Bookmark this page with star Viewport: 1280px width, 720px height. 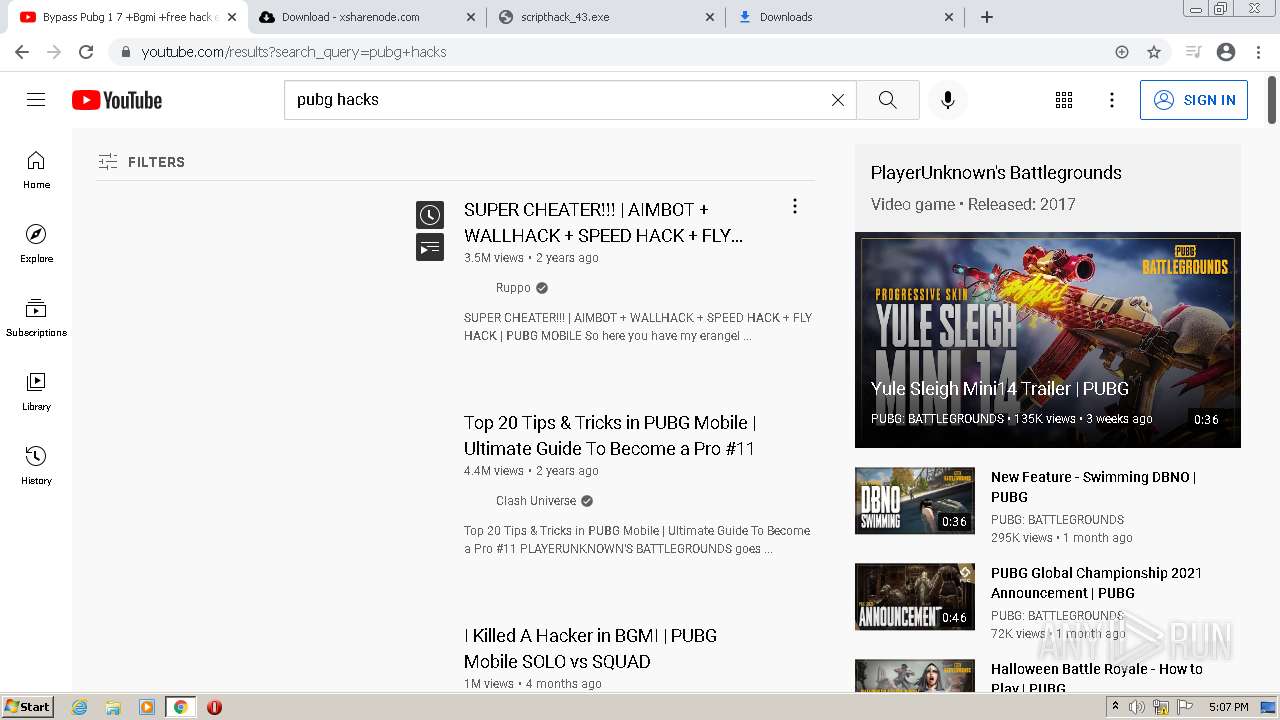click(1154, 52)
